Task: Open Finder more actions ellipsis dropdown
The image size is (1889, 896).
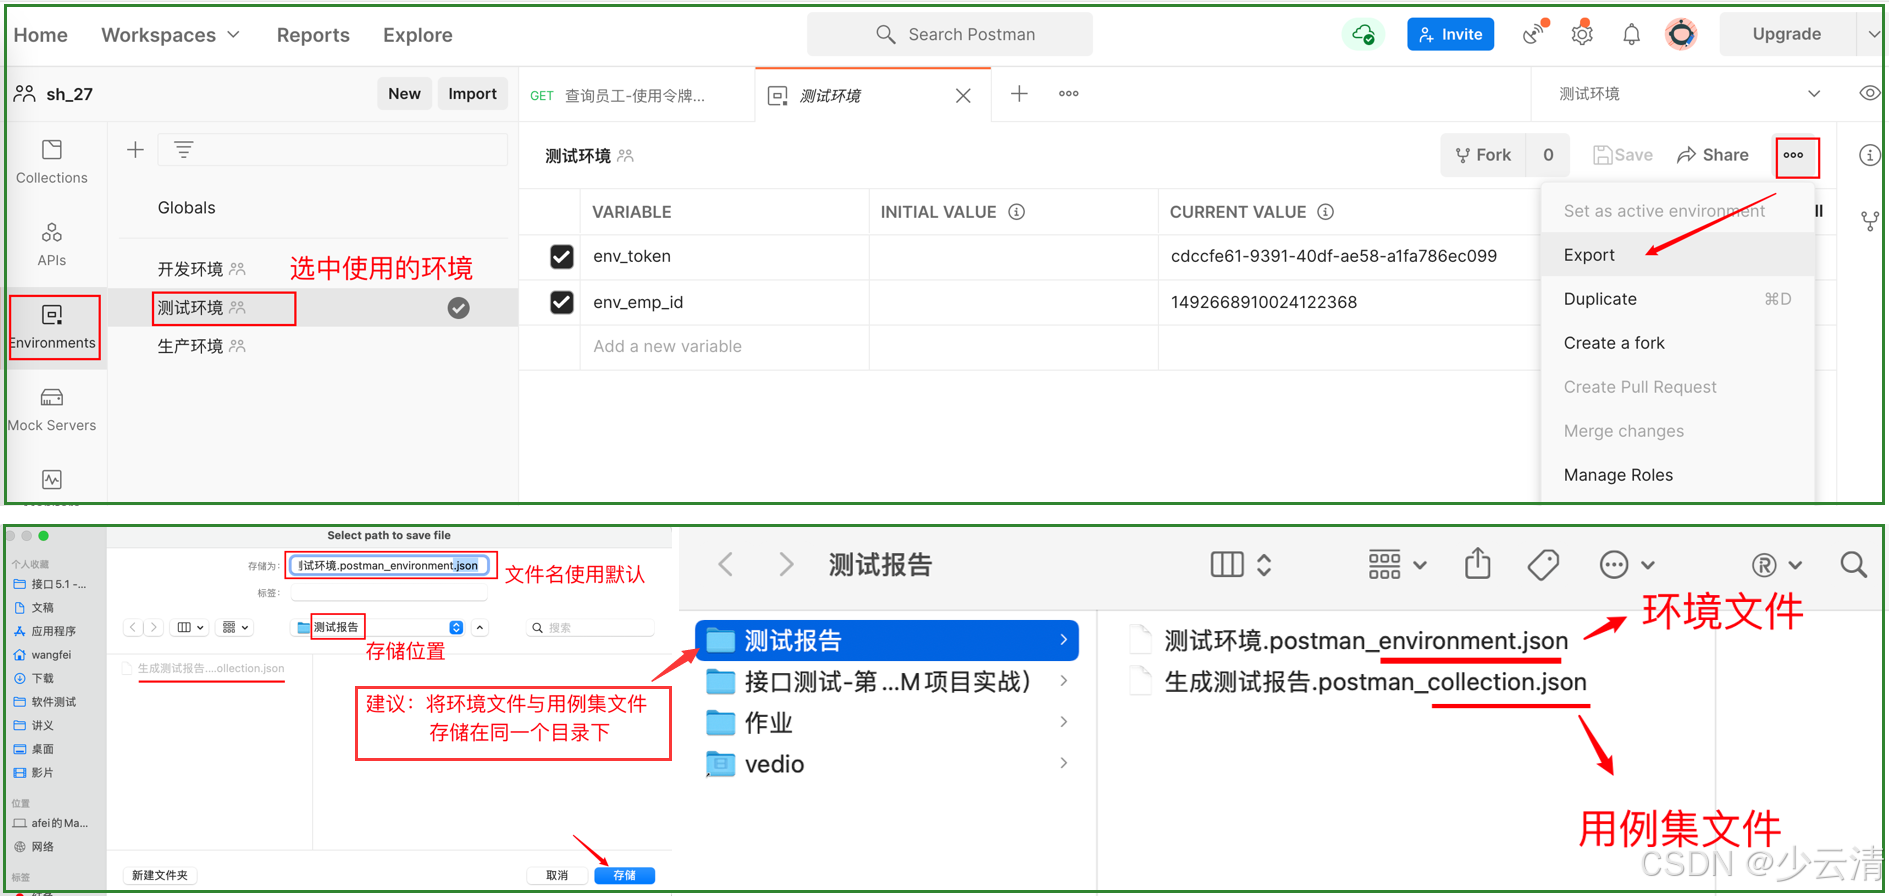Action: (1627, 565)
